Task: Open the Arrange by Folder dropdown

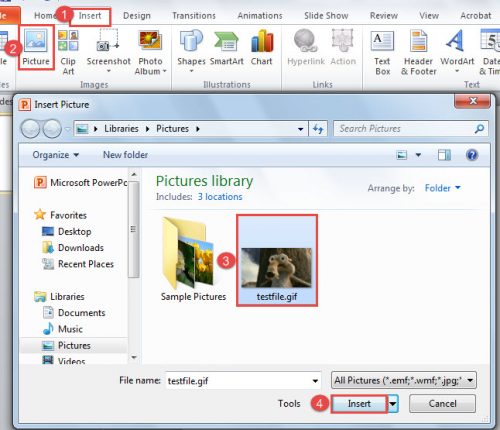Action: pos(443,188)
